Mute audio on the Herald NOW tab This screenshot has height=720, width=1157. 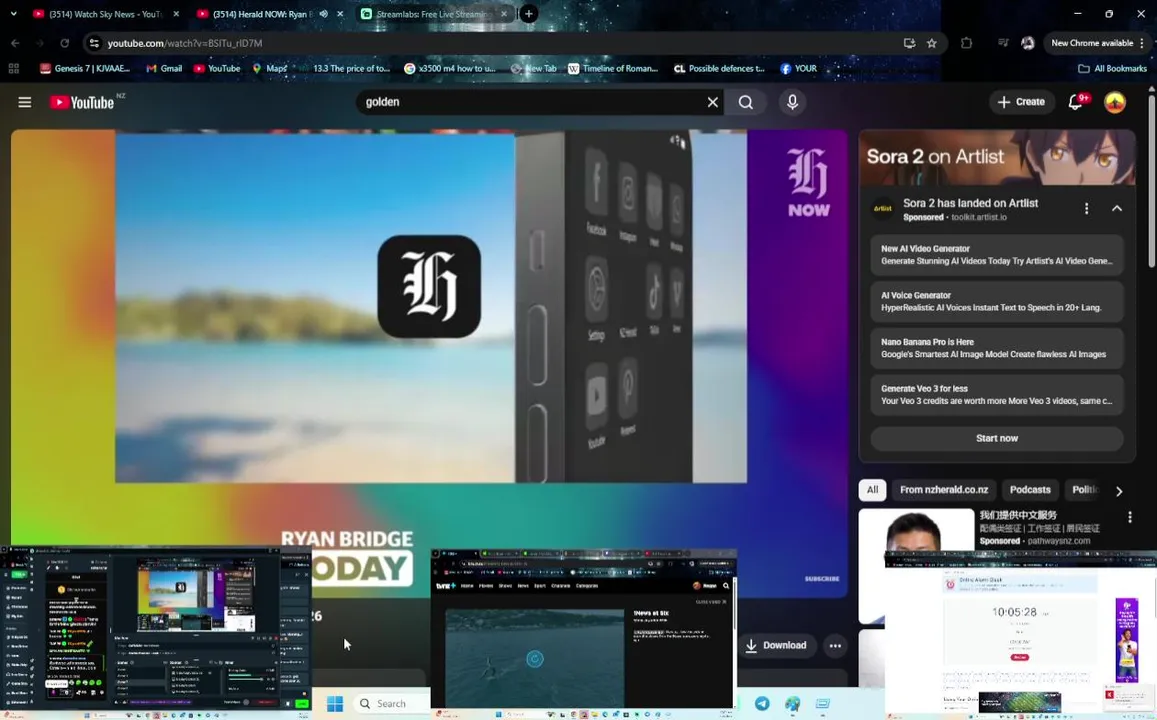click(x=323, y=13)
